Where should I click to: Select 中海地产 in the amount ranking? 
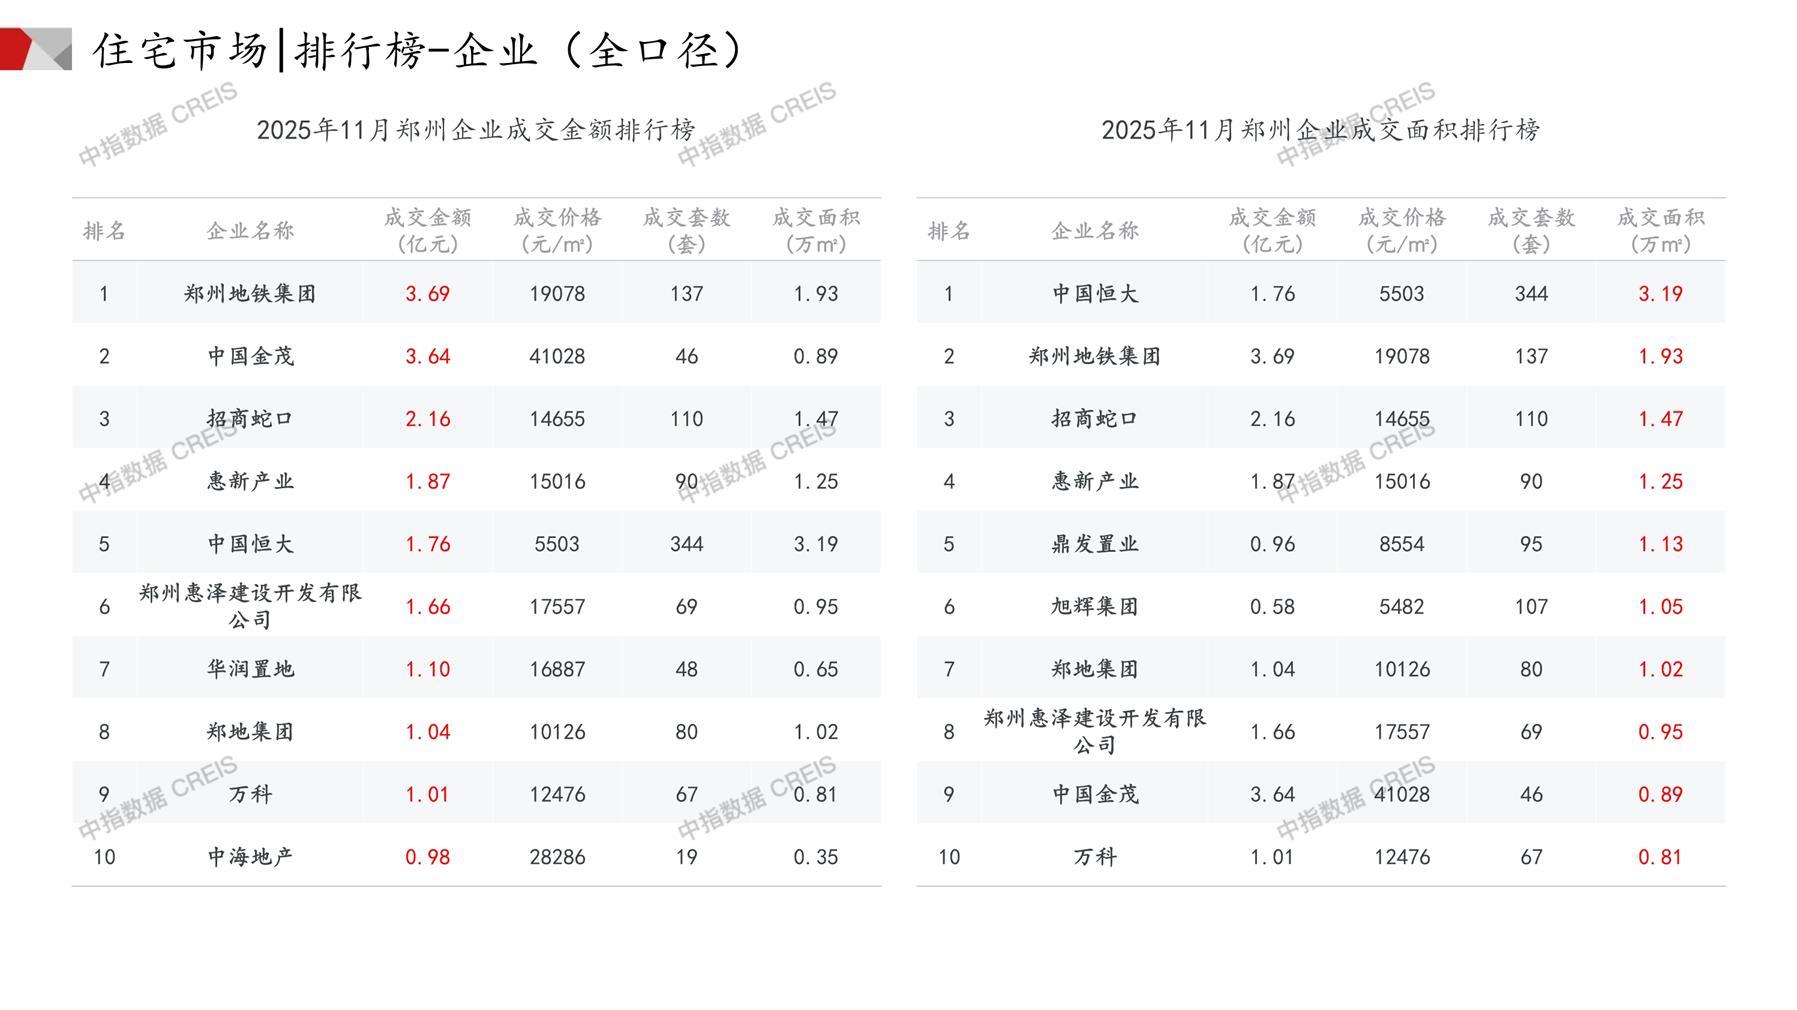pyautogui.click(x=250, y=857)
